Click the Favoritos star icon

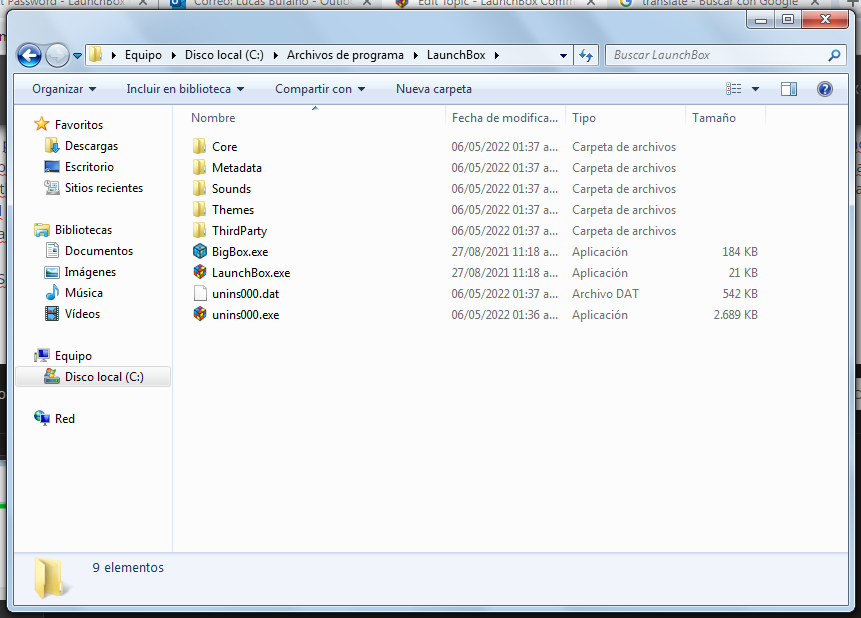click(42, 124)
